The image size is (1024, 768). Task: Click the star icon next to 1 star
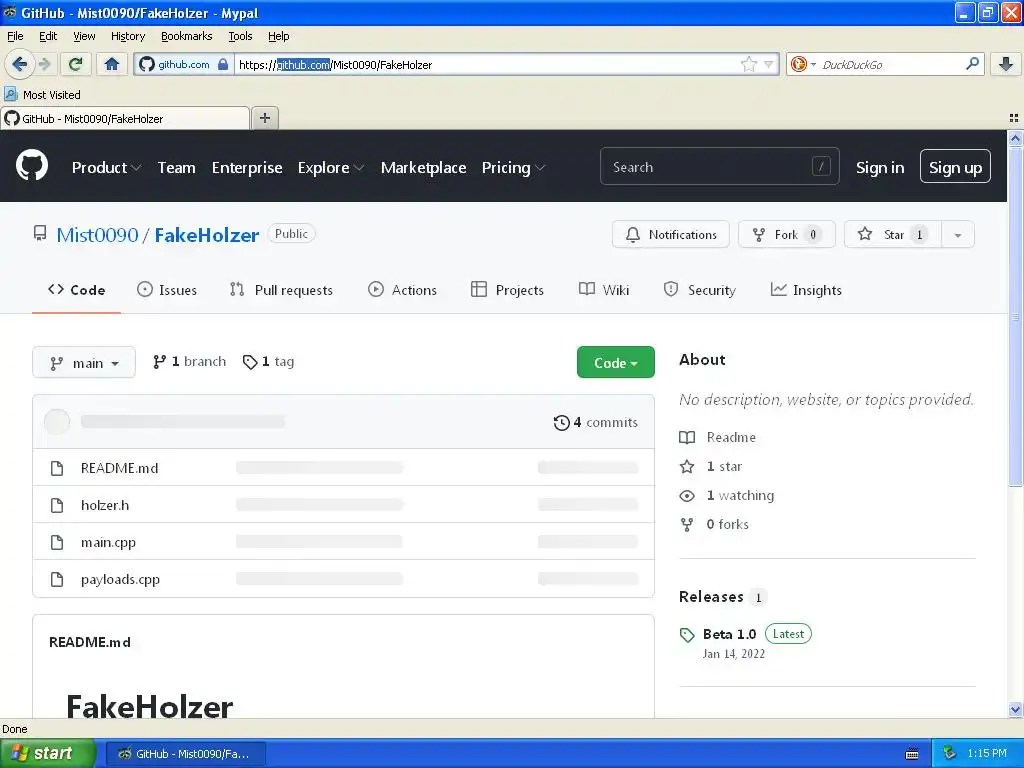687,466
